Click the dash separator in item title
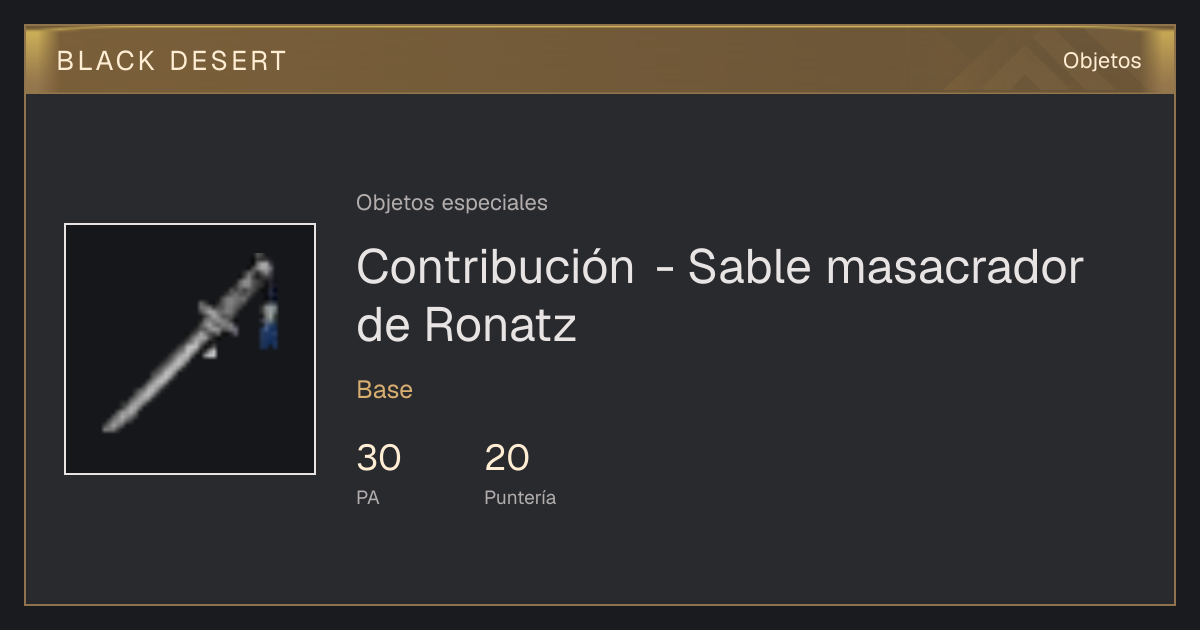This screenshot has height=630, width=1200. point(661,270)
